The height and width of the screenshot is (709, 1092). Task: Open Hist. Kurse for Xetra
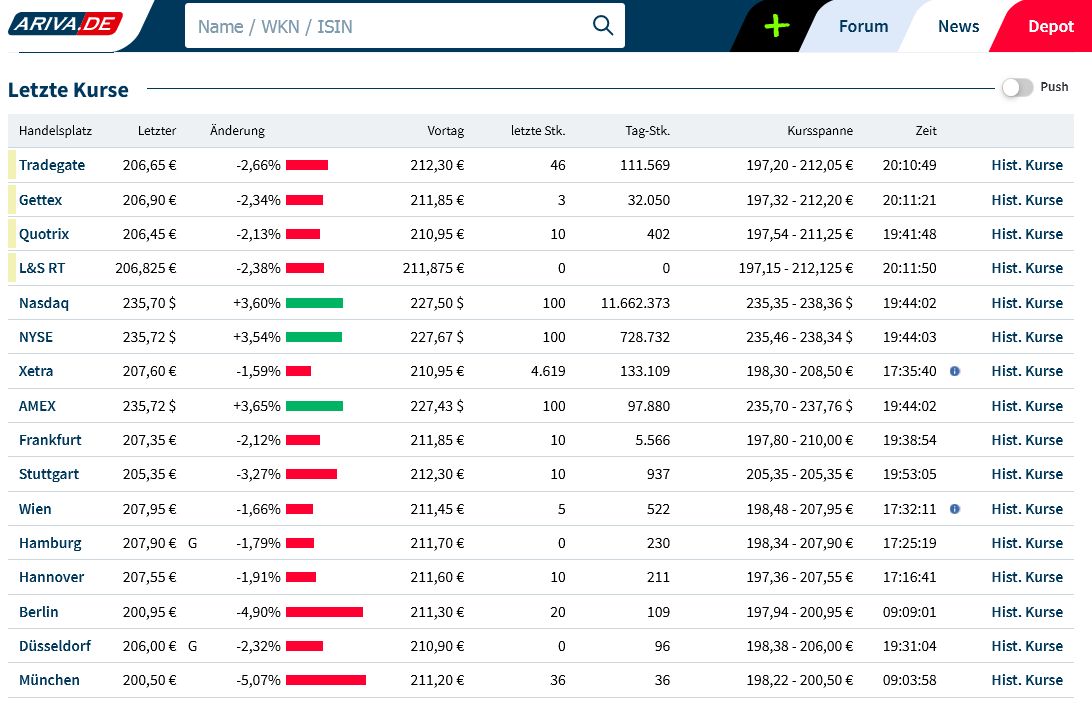tap(1026, 371)
